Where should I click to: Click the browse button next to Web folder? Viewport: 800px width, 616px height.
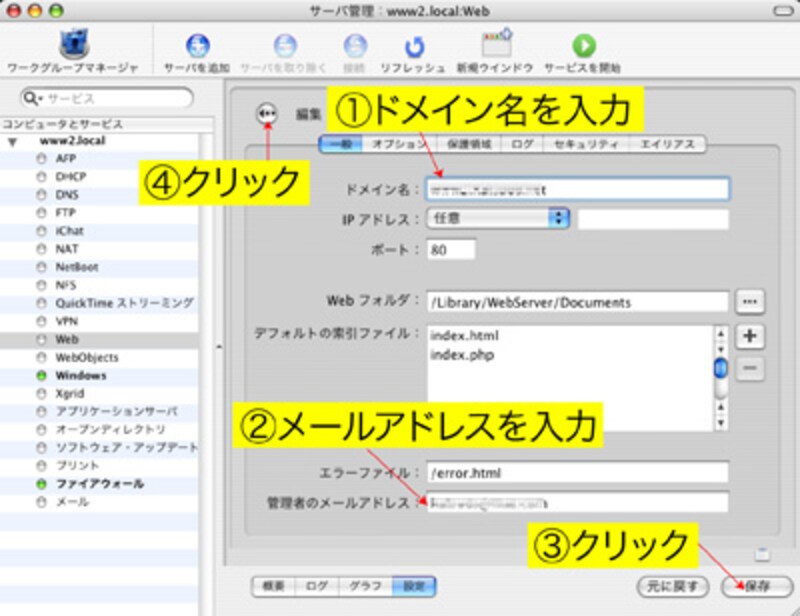[x=749, y=301]
